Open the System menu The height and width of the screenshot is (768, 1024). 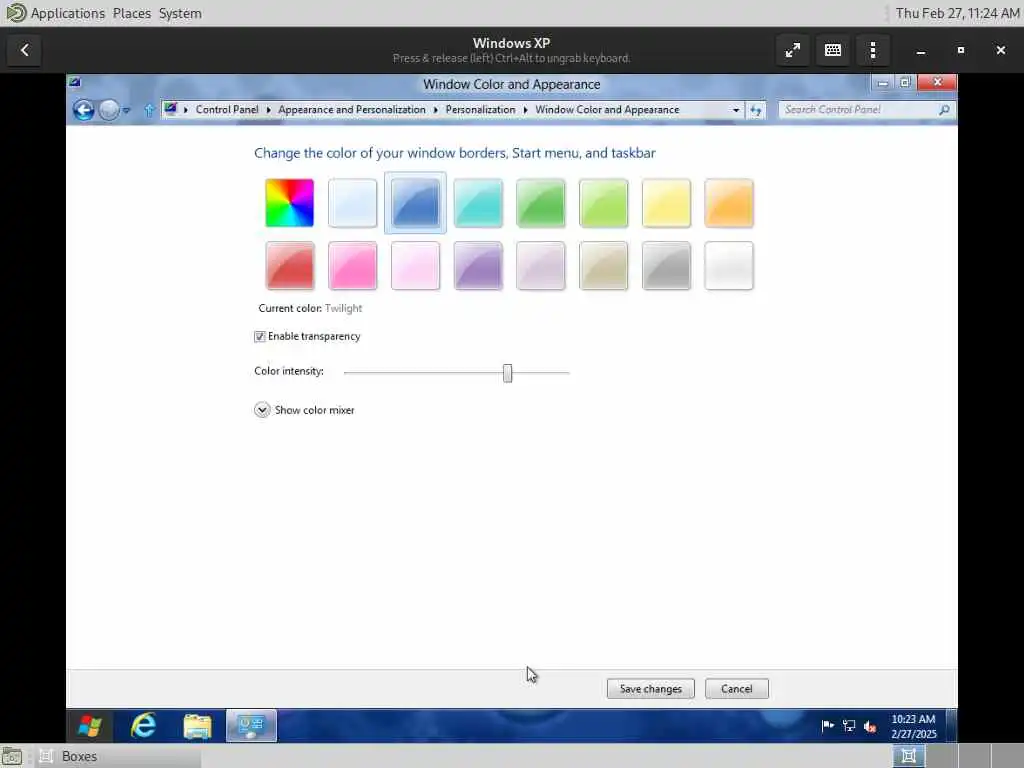coord(180,13)
